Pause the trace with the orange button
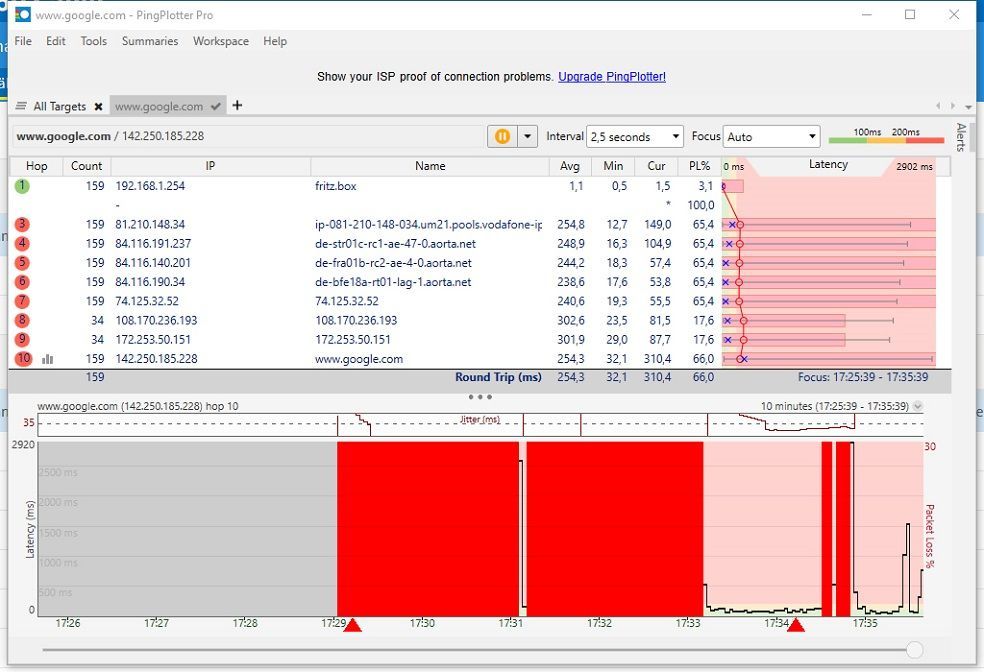 (503, 136)
